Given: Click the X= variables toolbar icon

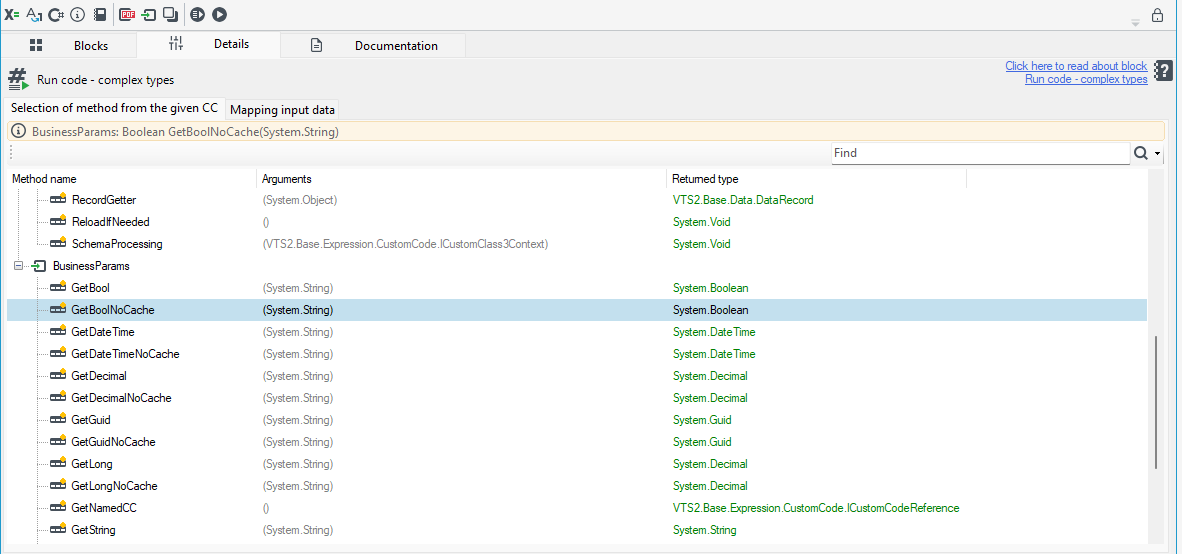Looking at the screenshot, I should click(x=11, y=14).
